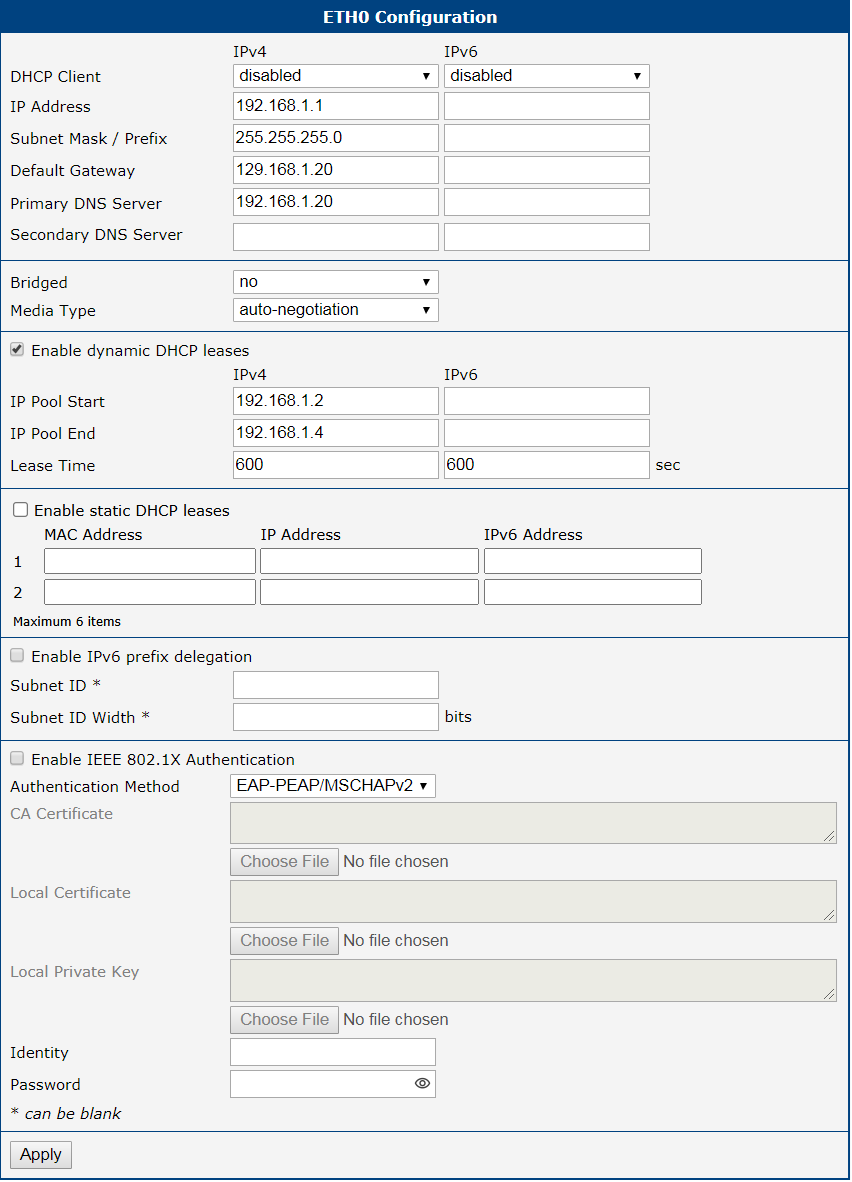Click IPv4 Lease Time field
Viewport: 852px width, 1182px height.
(336, 465)
